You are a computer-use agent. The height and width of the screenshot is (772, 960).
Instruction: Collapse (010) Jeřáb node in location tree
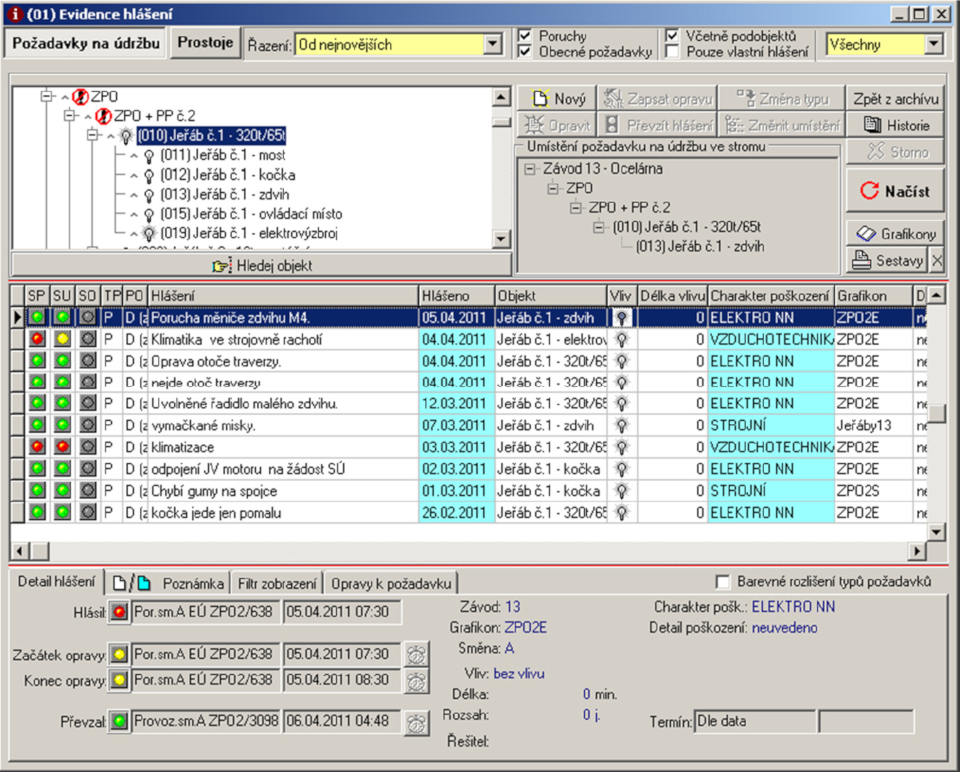[x=599, y=228]
